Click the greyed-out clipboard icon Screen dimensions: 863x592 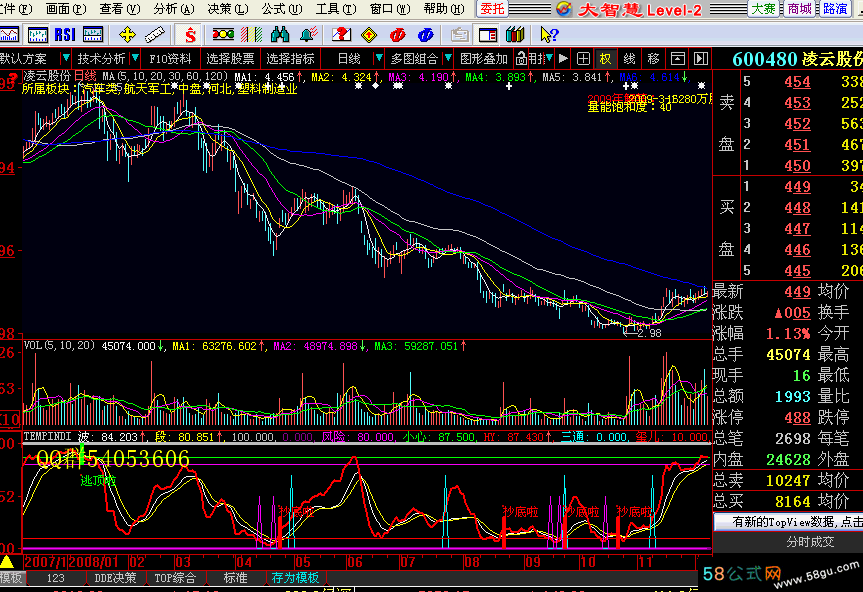459,35
